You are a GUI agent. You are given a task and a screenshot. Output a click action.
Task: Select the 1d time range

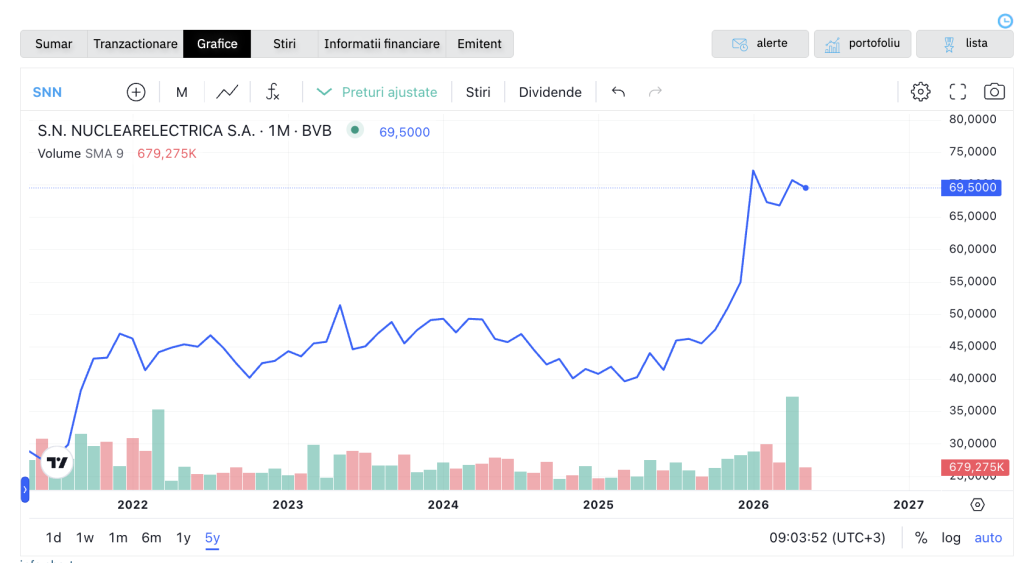[x=54, y=538]
